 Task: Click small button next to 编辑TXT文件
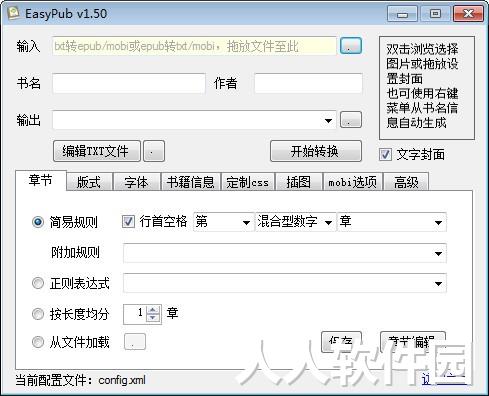point(154,151)
